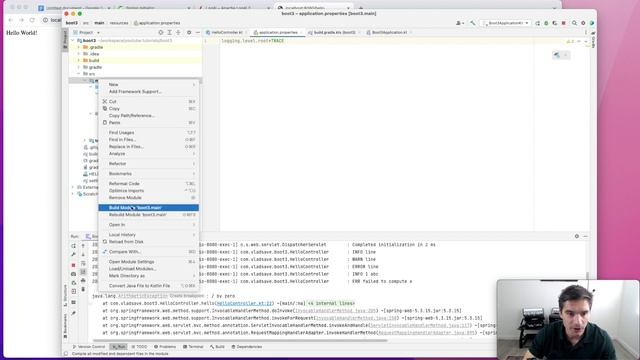
Task: Choose Find in Files in context menu
Action: point(149,140)
